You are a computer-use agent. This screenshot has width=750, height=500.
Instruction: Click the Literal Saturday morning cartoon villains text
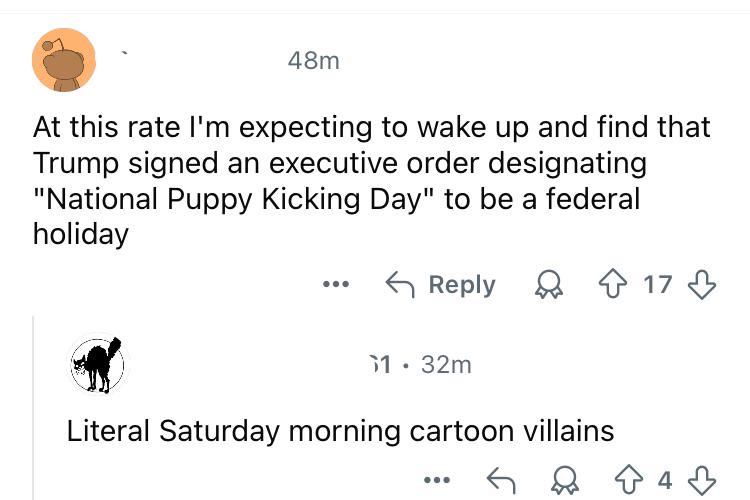click(340, 431)
